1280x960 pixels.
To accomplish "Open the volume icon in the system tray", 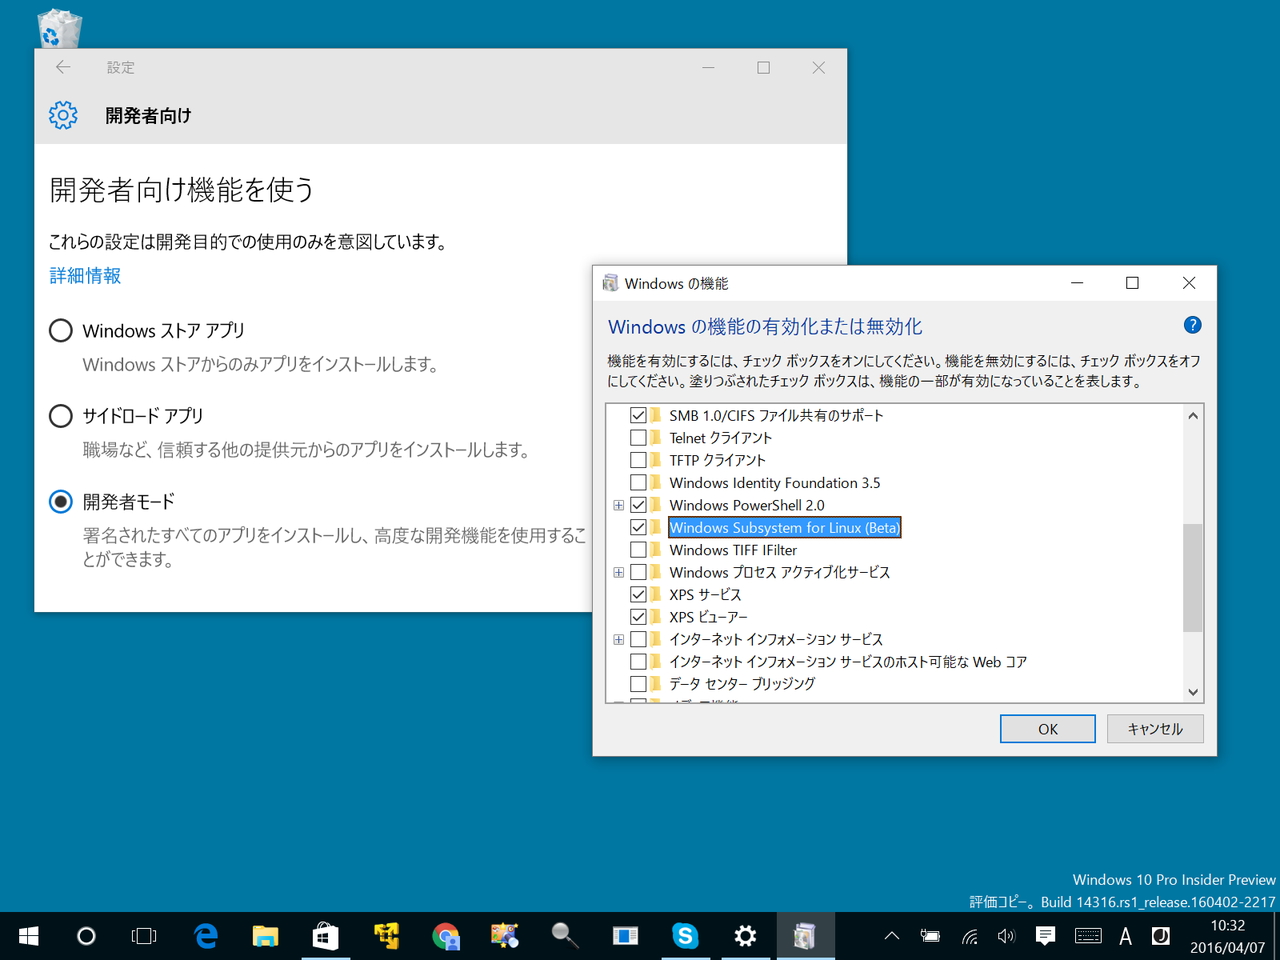I will point(1006,936).
